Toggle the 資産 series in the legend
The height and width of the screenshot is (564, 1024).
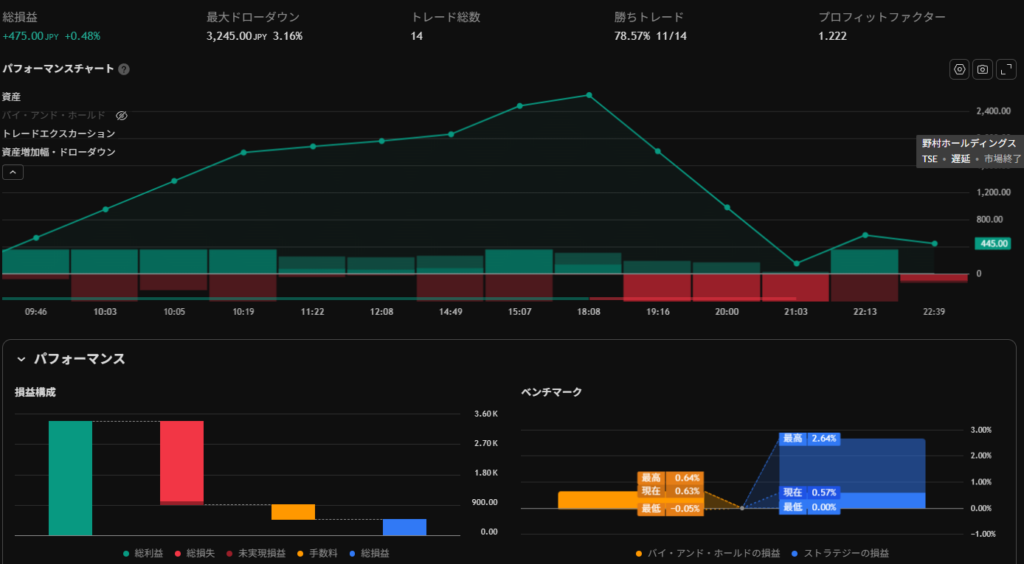(x=12, y=97)
